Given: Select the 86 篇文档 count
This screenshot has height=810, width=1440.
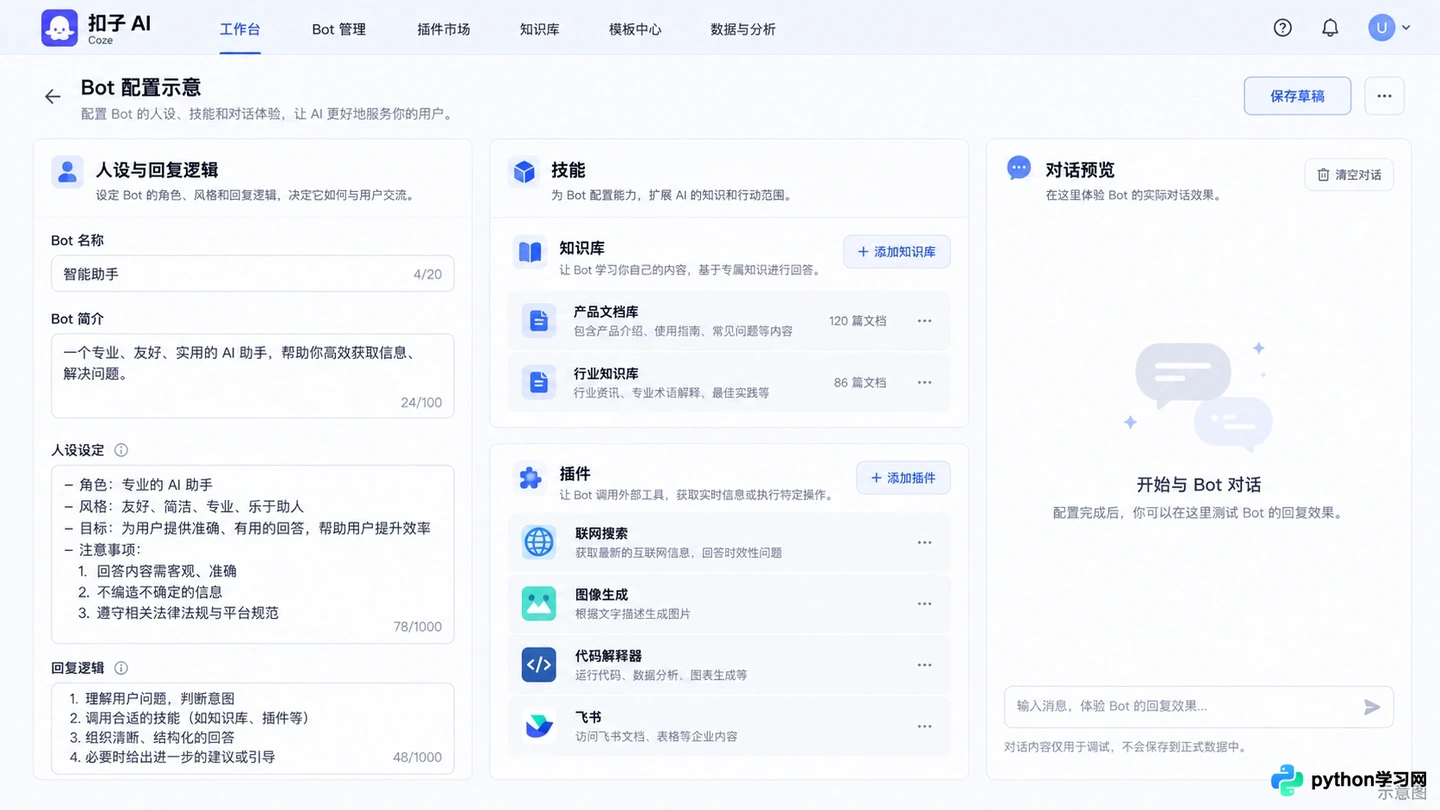Looking at the screenshot, I should click(860, 382).
